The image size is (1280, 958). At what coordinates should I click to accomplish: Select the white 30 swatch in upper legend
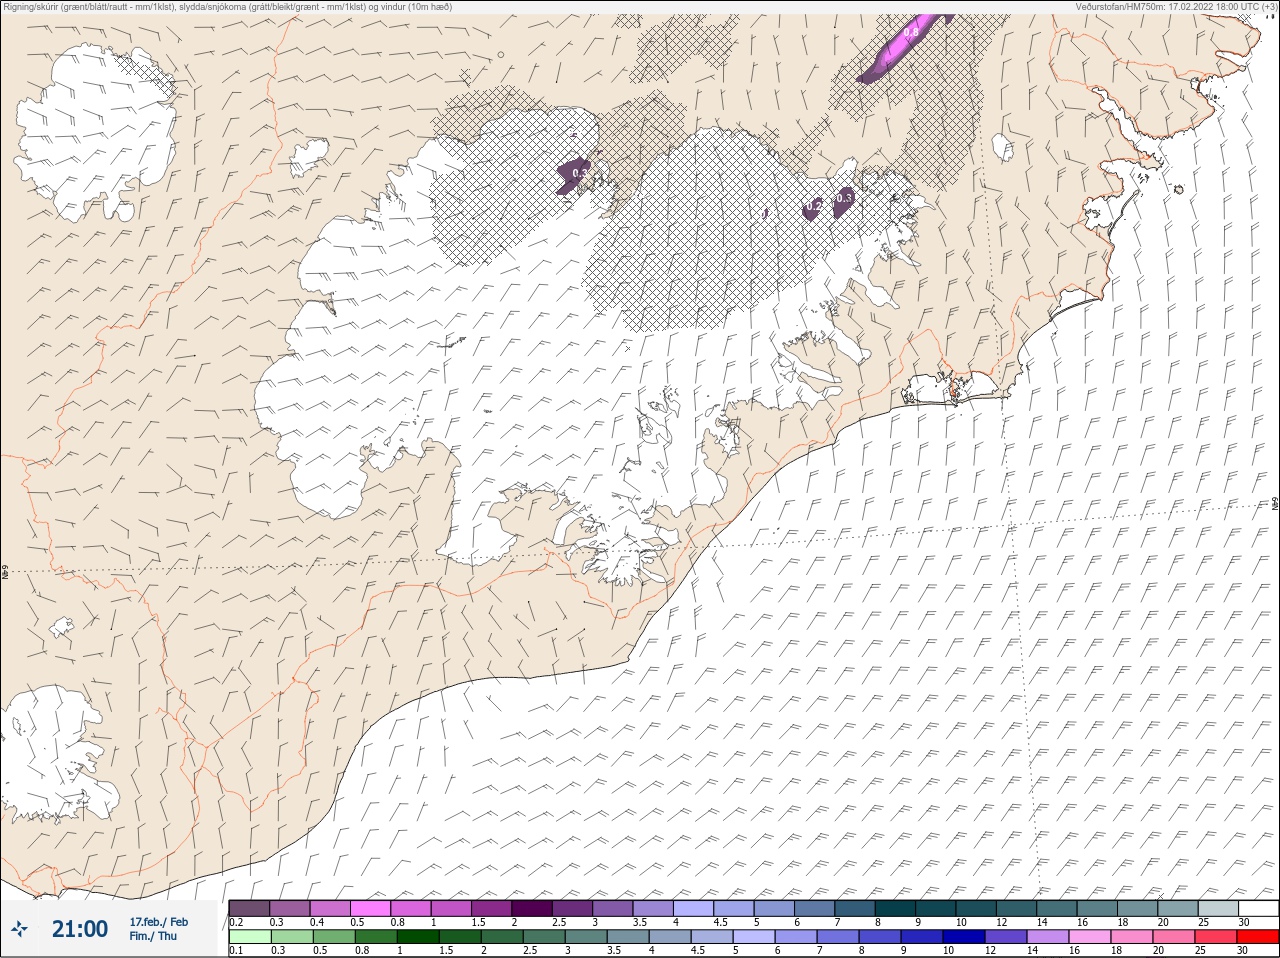point(1258,908)
